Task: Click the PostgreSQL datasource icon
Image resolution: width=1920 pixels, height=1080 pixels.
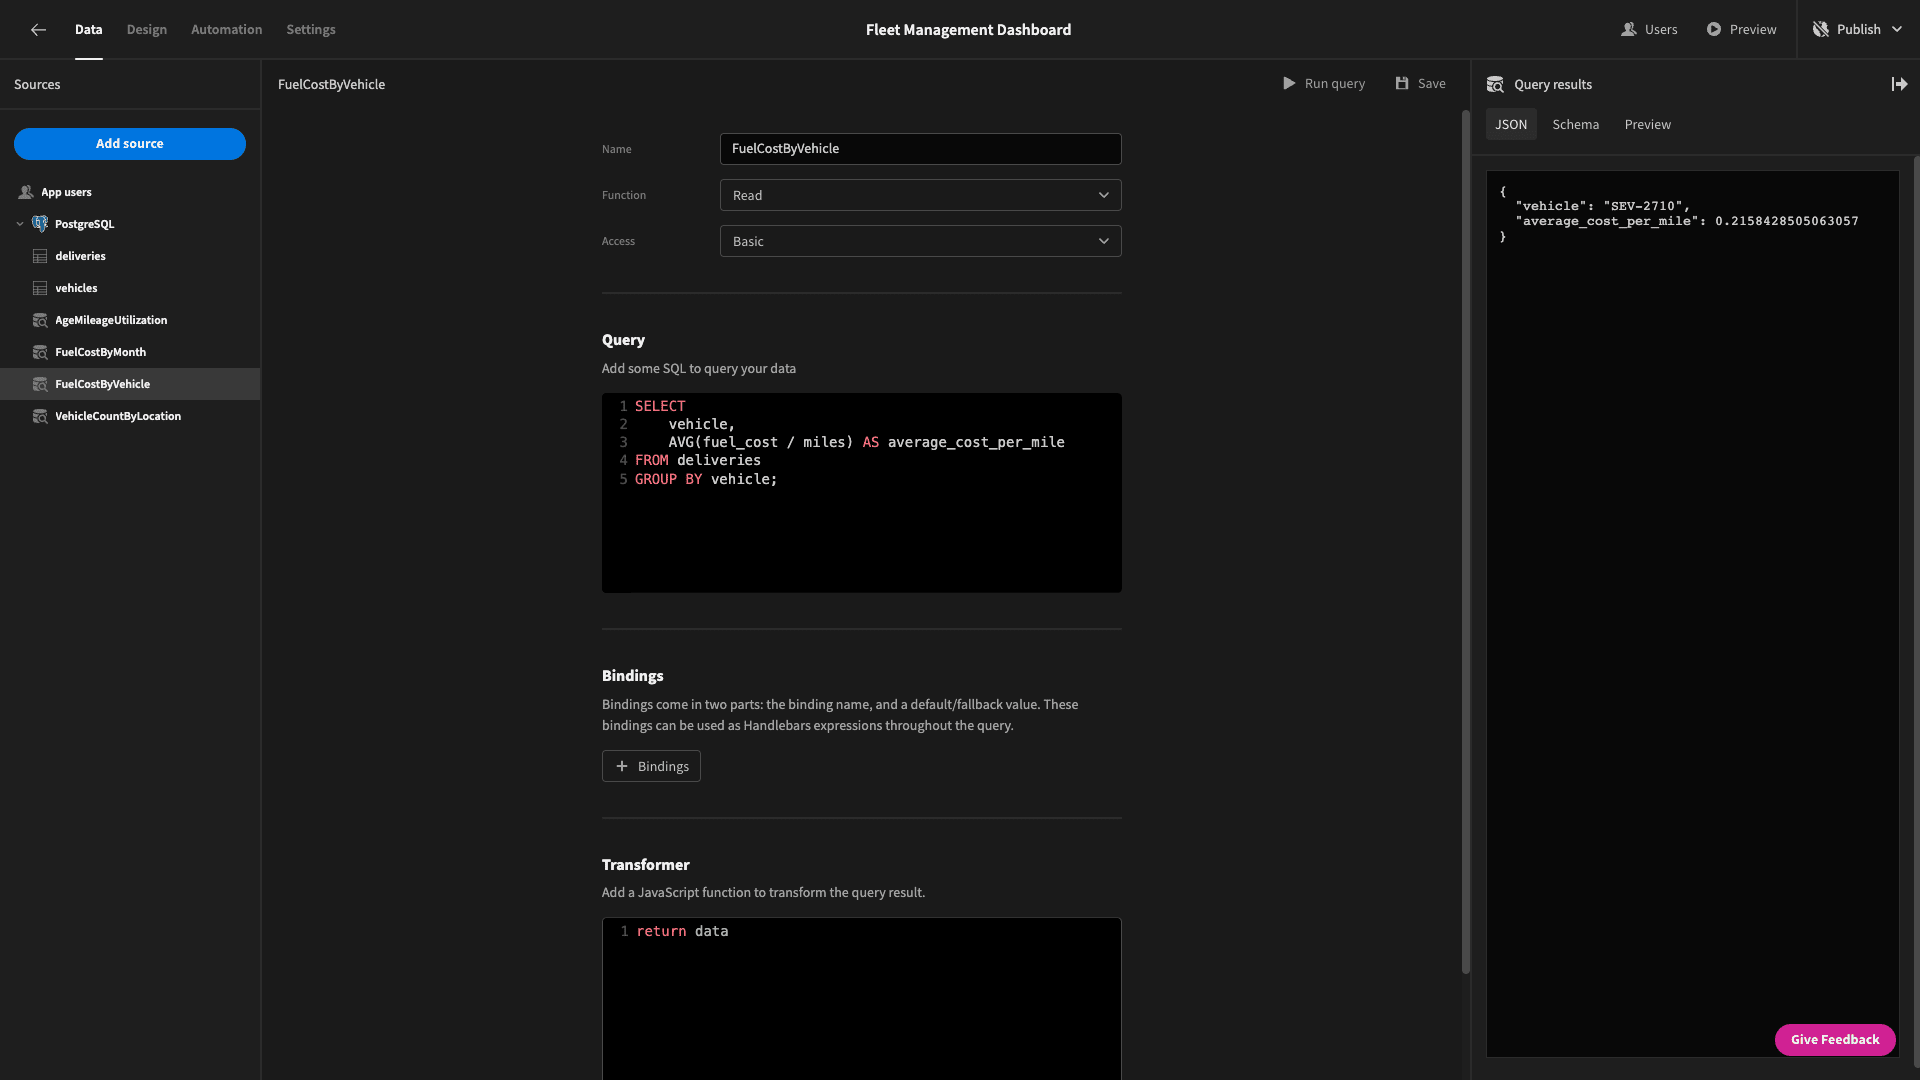Action: pyautogui.click(x=40, y=224)
